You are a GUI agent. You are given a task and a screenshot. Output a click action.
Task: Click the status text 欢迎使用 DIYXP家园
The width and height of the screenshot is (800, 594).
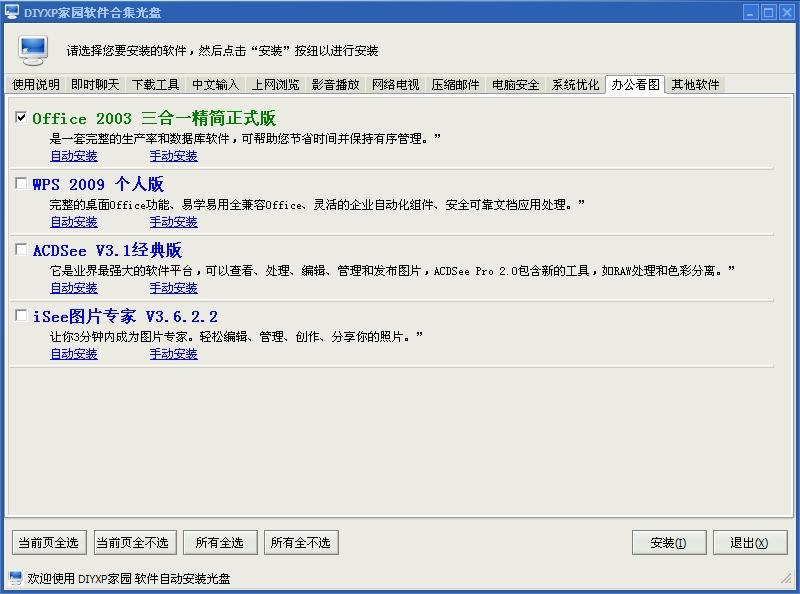[129, 578]
